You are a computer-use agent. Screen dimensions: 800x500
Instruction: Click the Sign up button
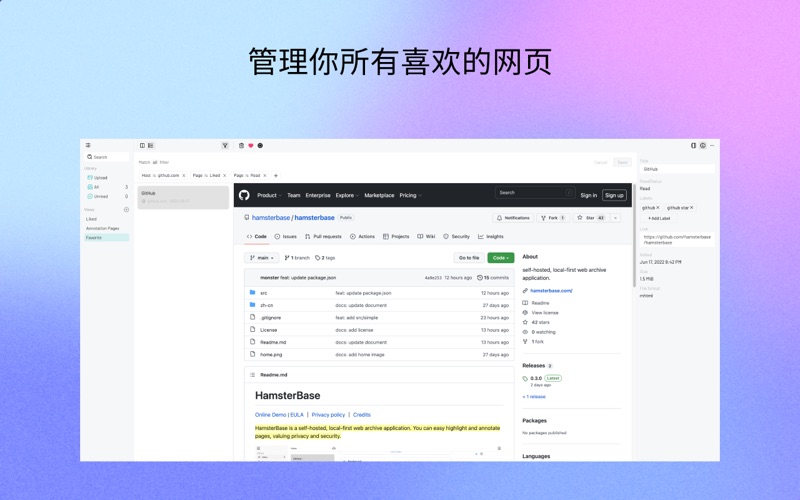point(614,195)
